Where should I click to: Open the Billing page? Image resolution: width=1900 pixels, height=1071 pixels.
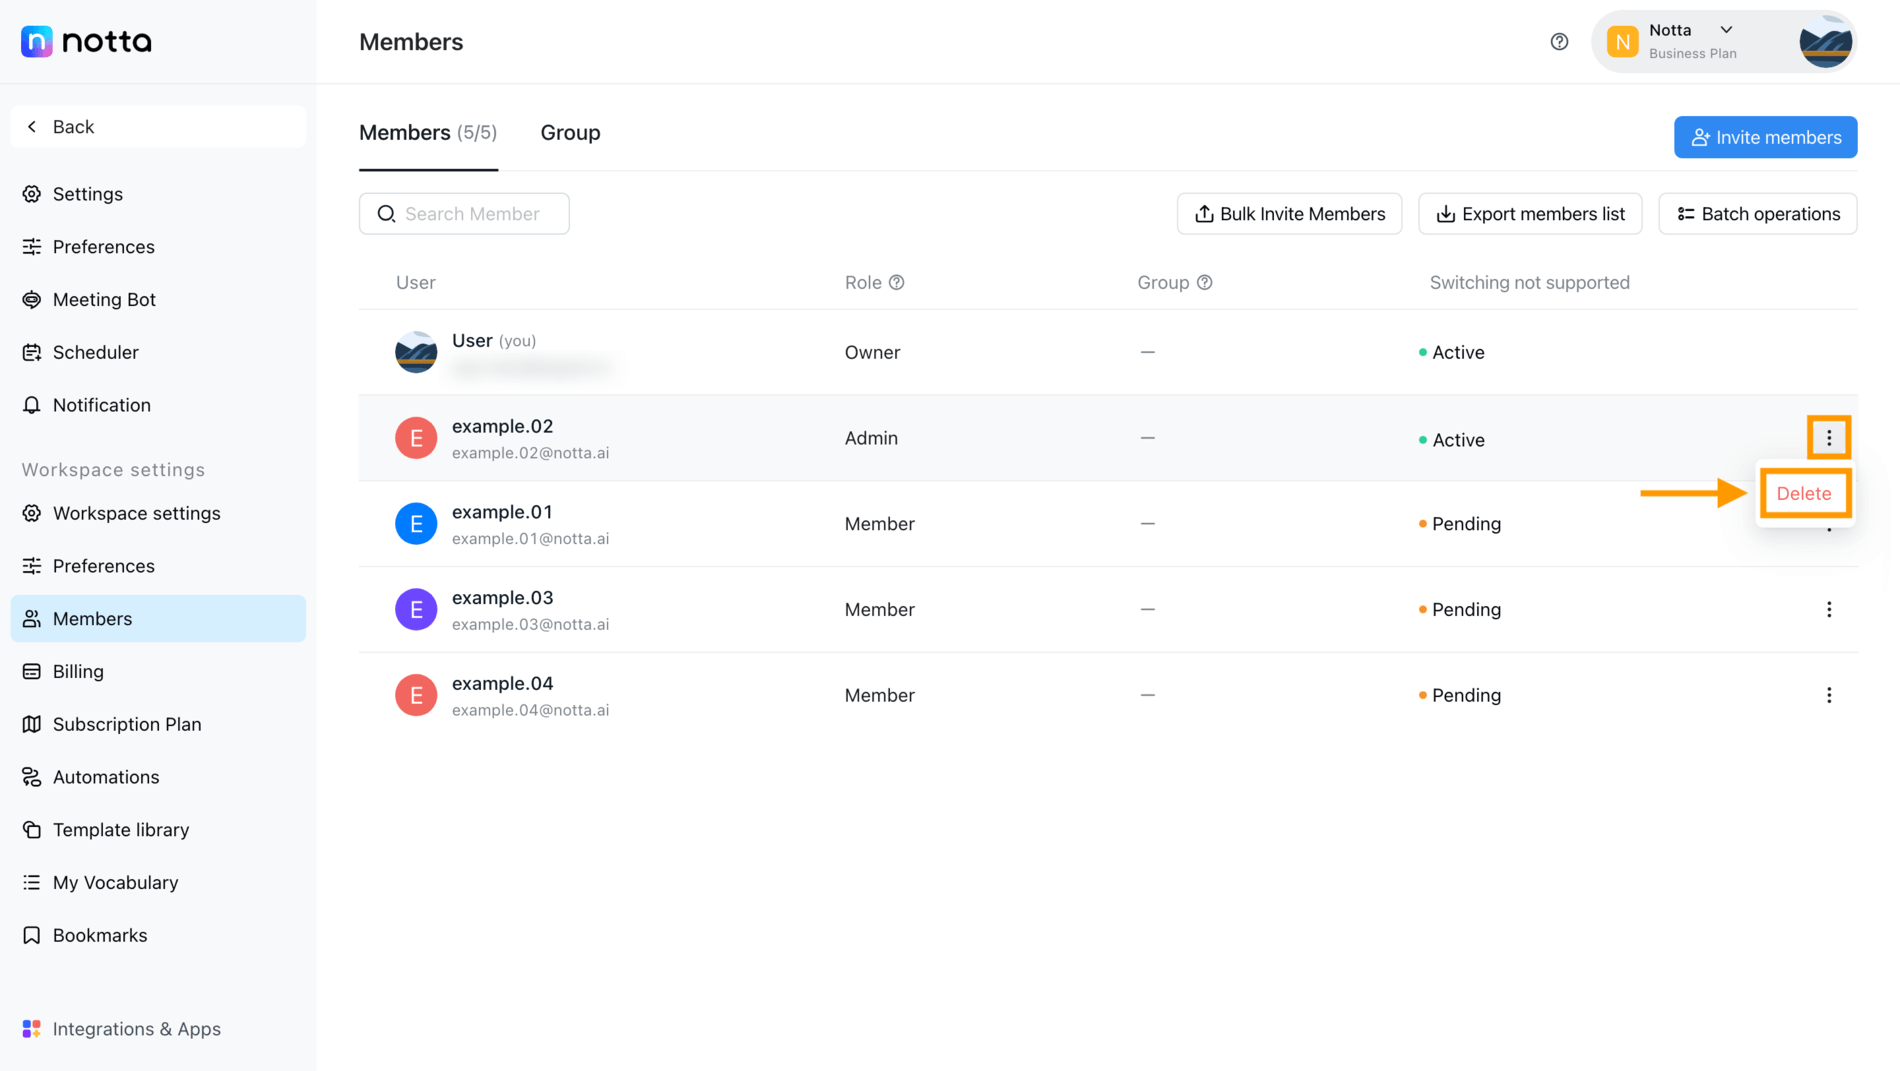(x=78, y=672)
